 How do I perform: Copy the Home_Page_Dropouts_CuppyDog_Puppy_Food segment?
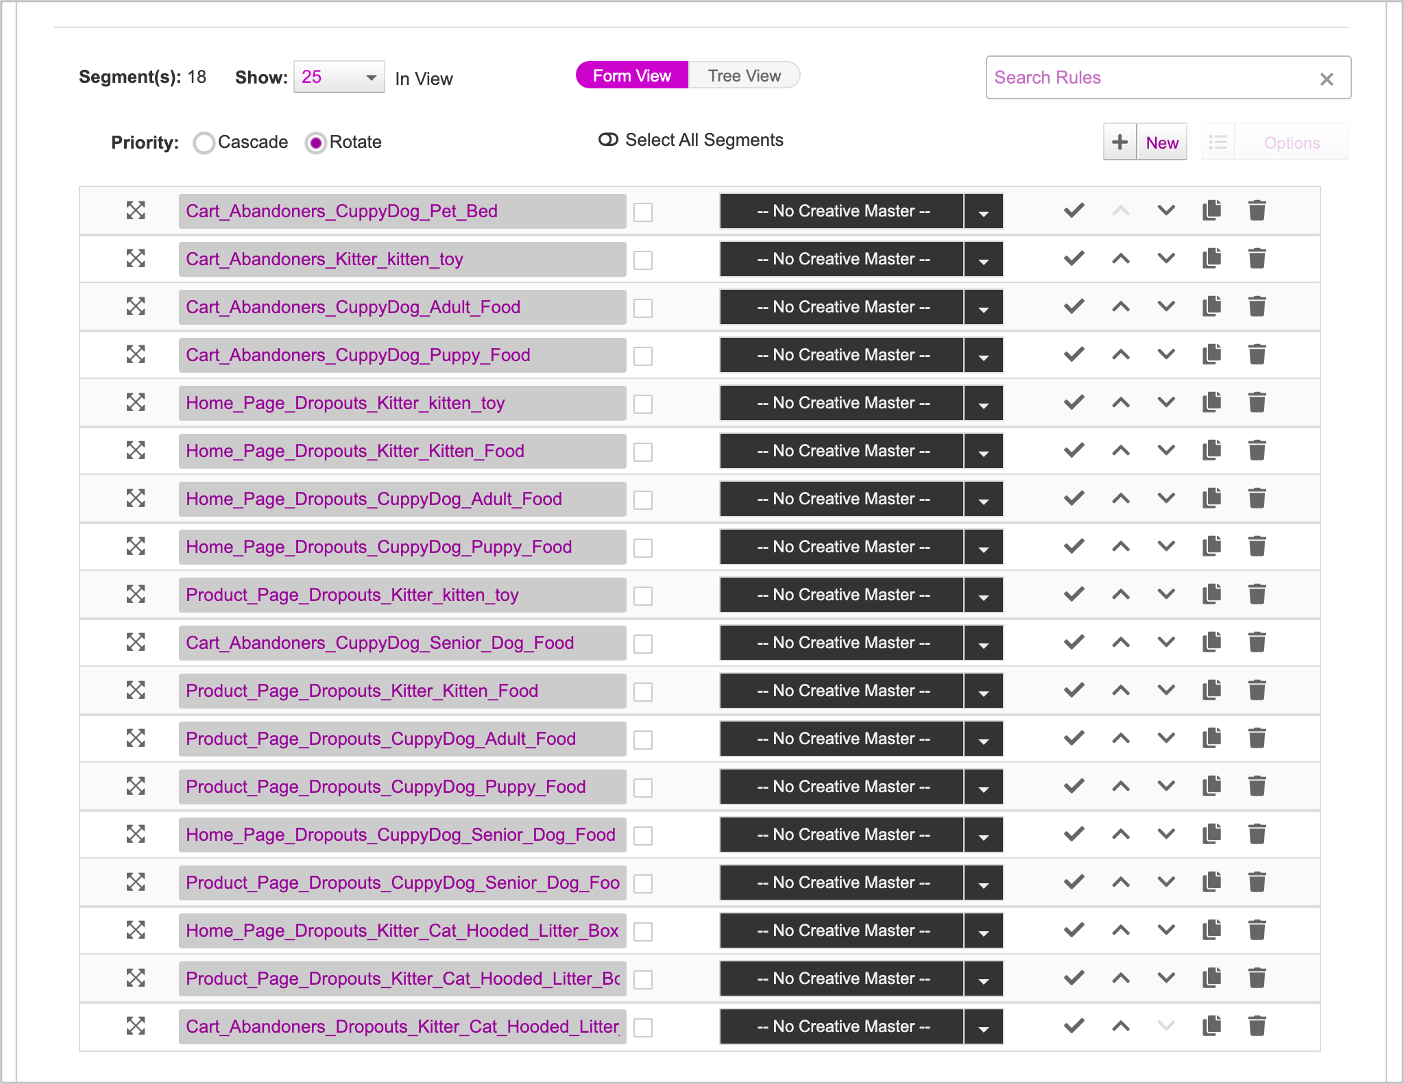(x=1212, y=546)
